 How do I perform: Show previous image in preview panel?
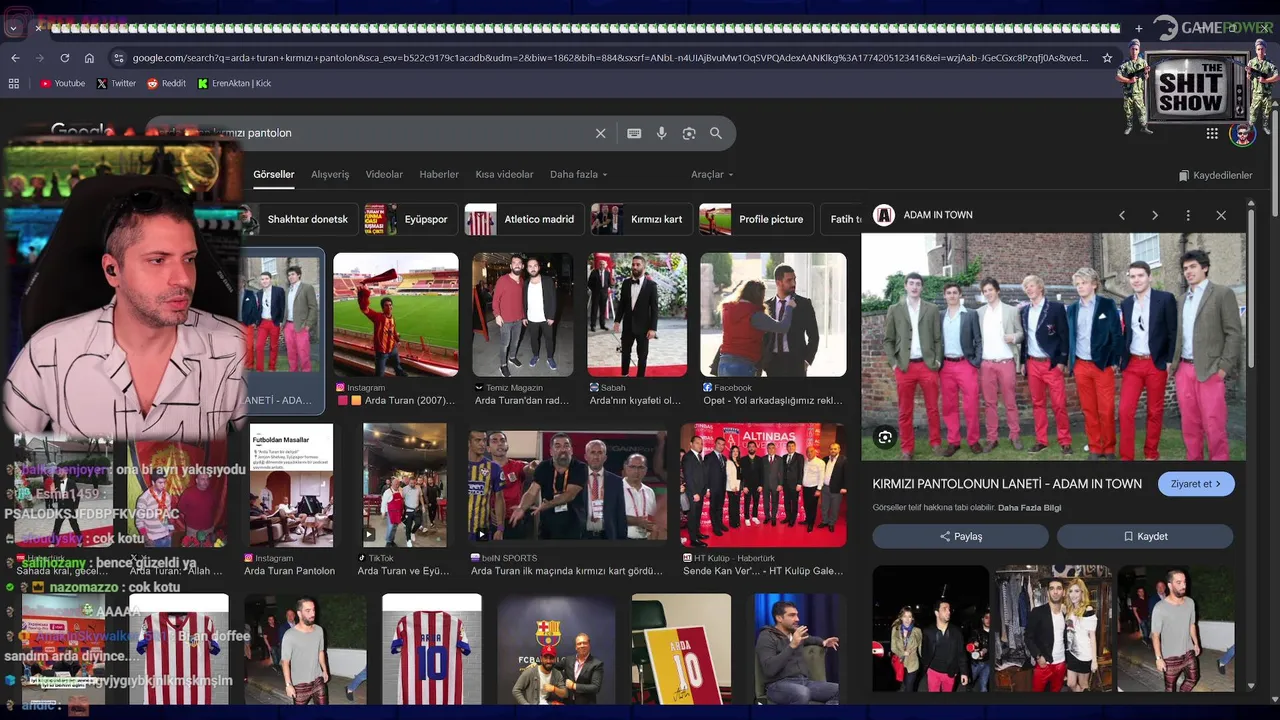point(1122,215)
